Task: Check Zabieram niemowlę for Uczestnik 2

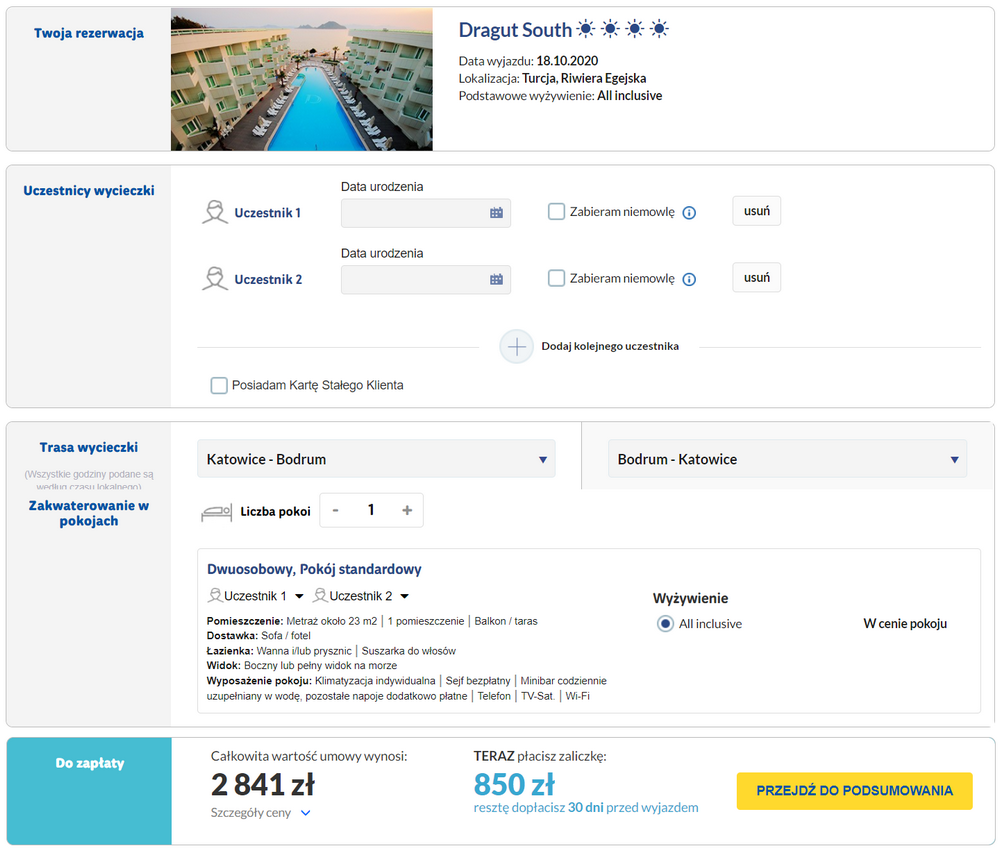Action: tap(556, 278)
